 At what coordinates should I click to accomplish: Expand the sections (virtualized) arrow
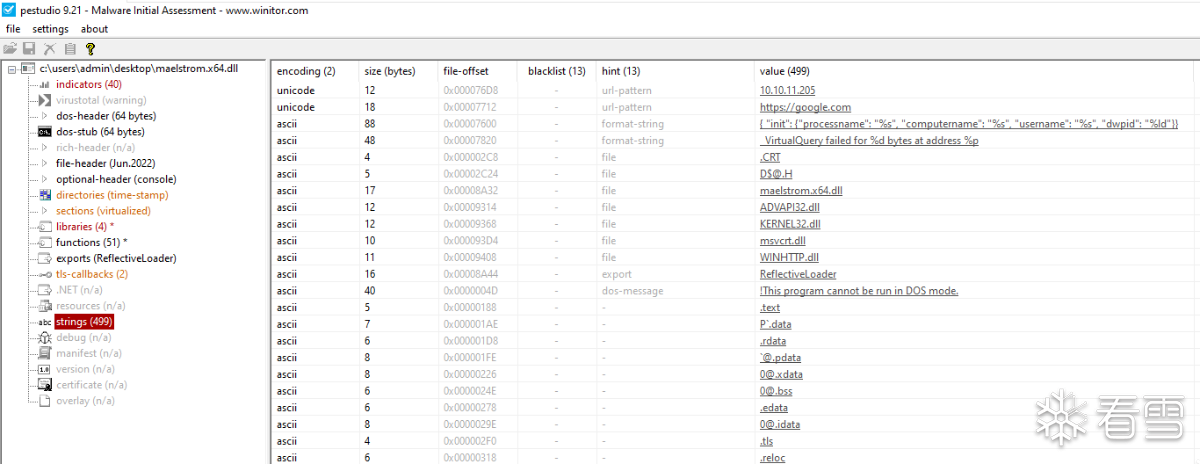45,211
